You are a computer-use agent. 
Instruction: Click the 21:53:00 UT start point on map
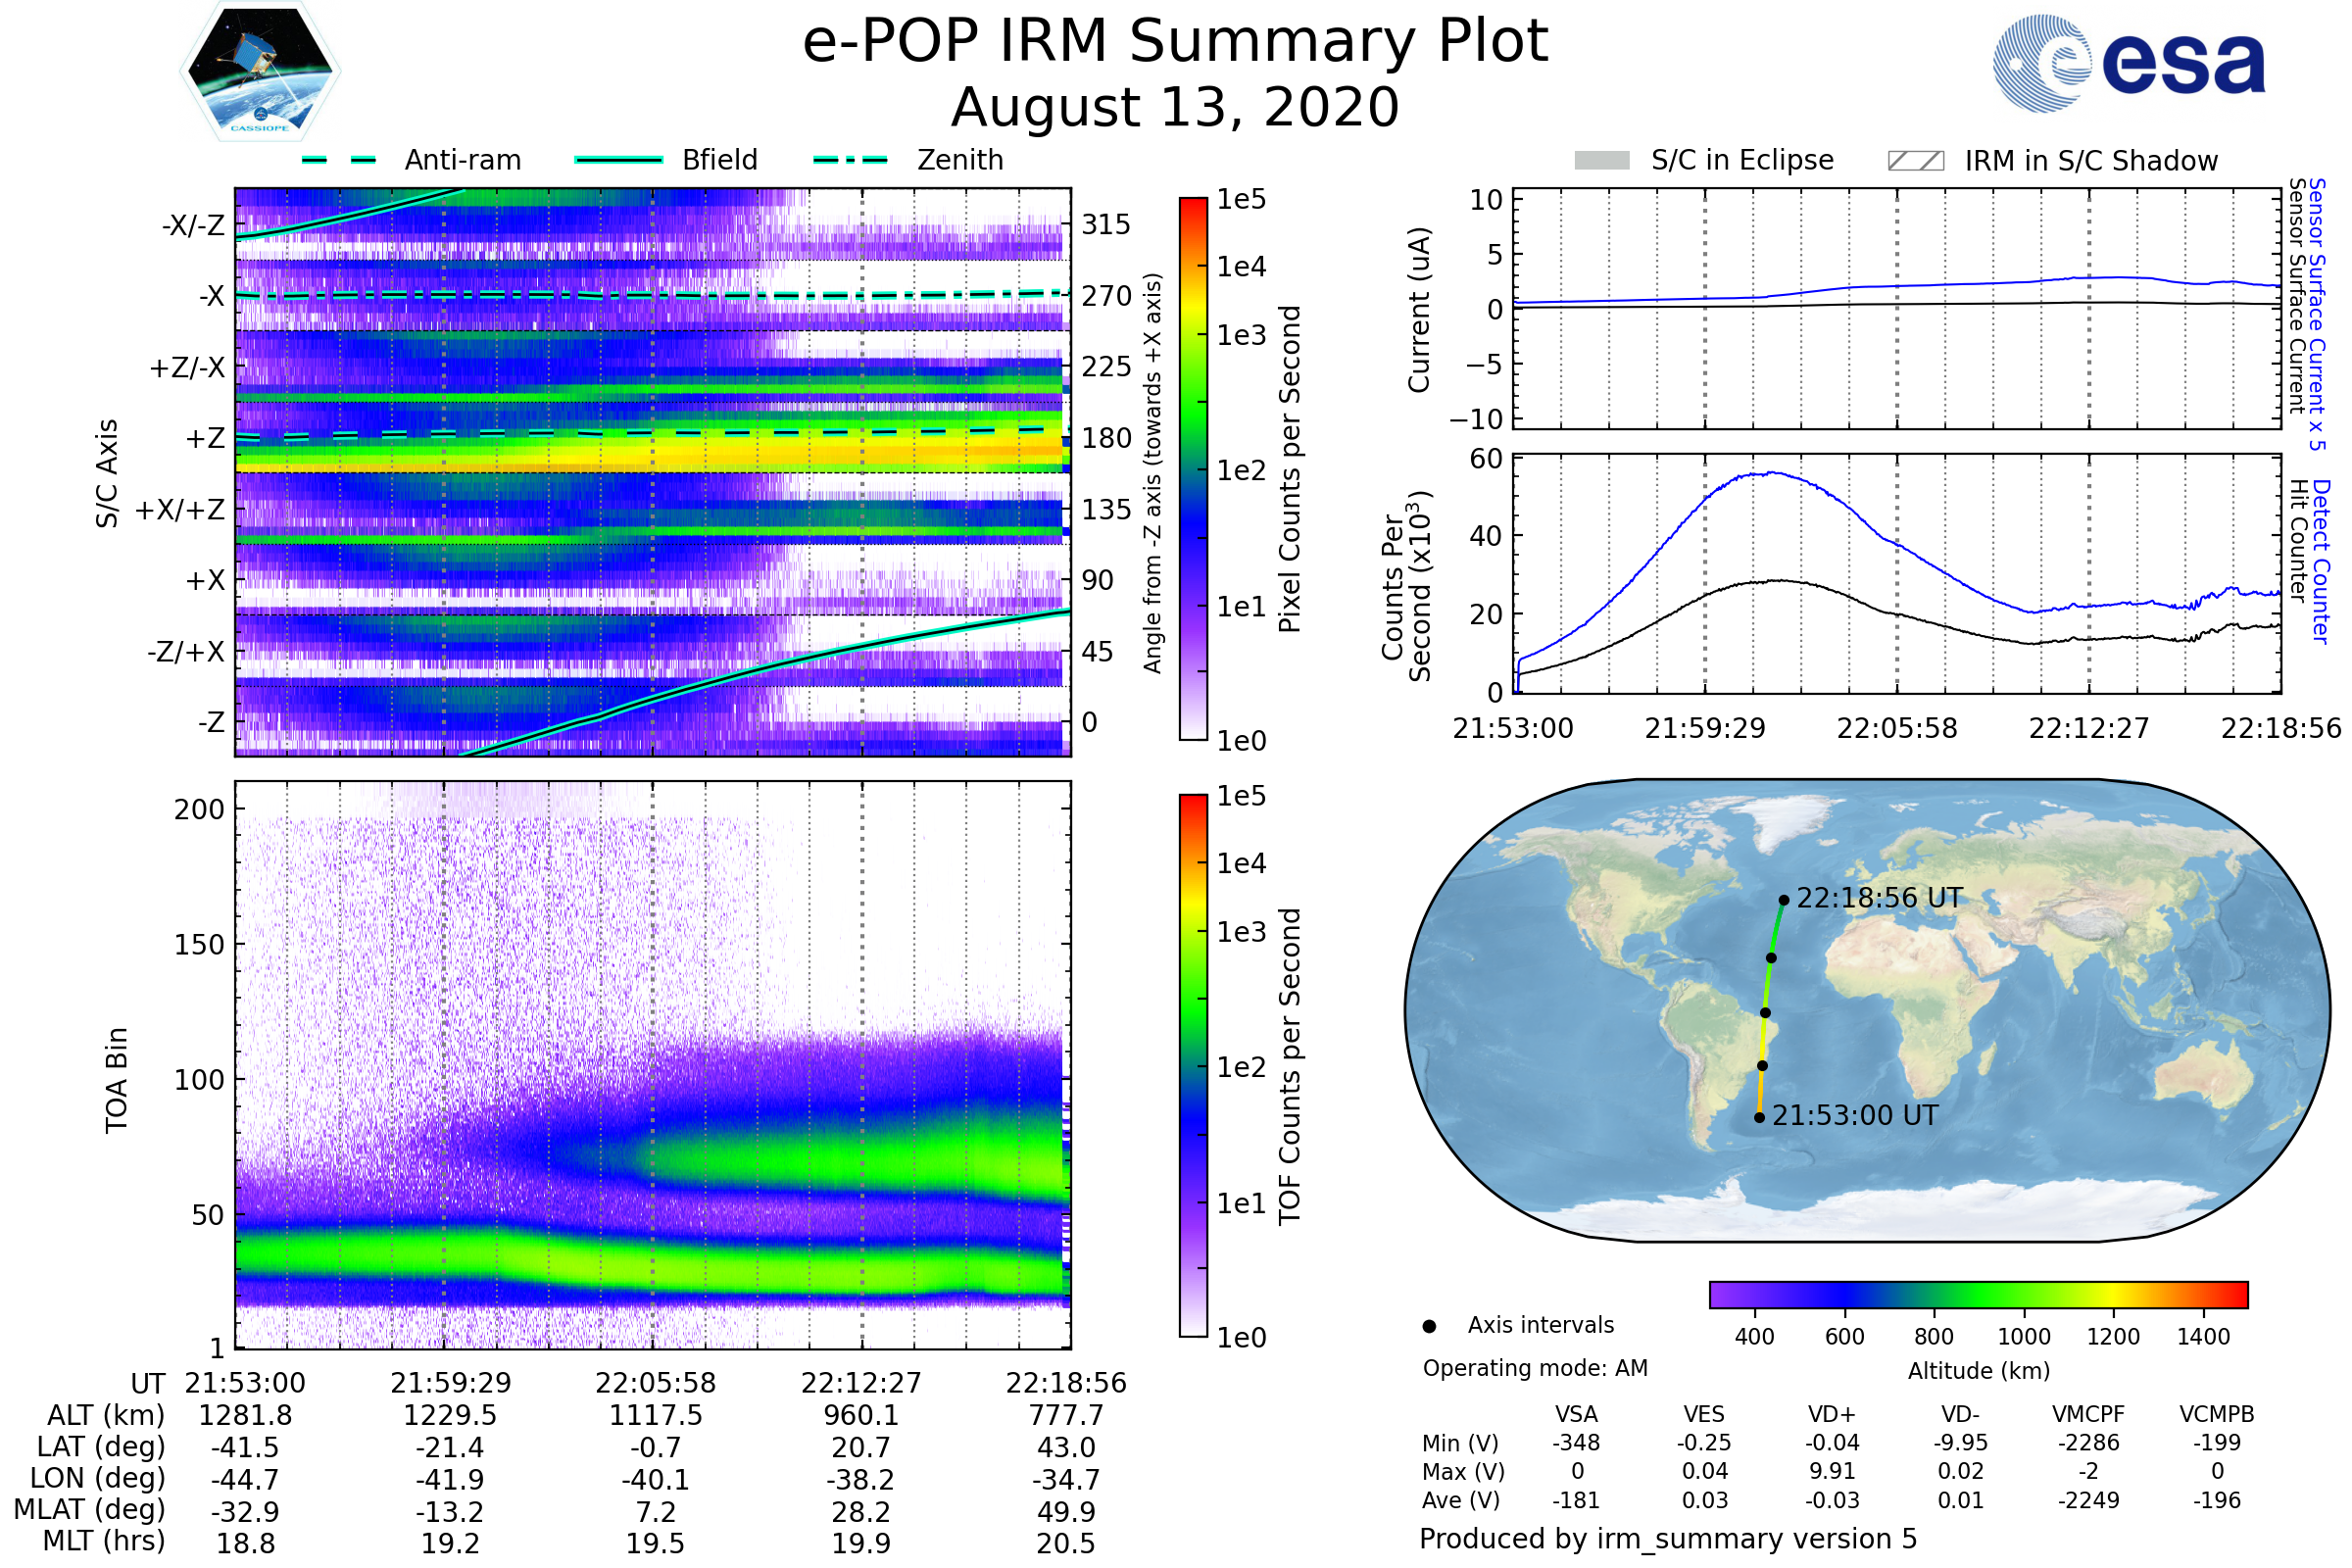[1759, 1118]
